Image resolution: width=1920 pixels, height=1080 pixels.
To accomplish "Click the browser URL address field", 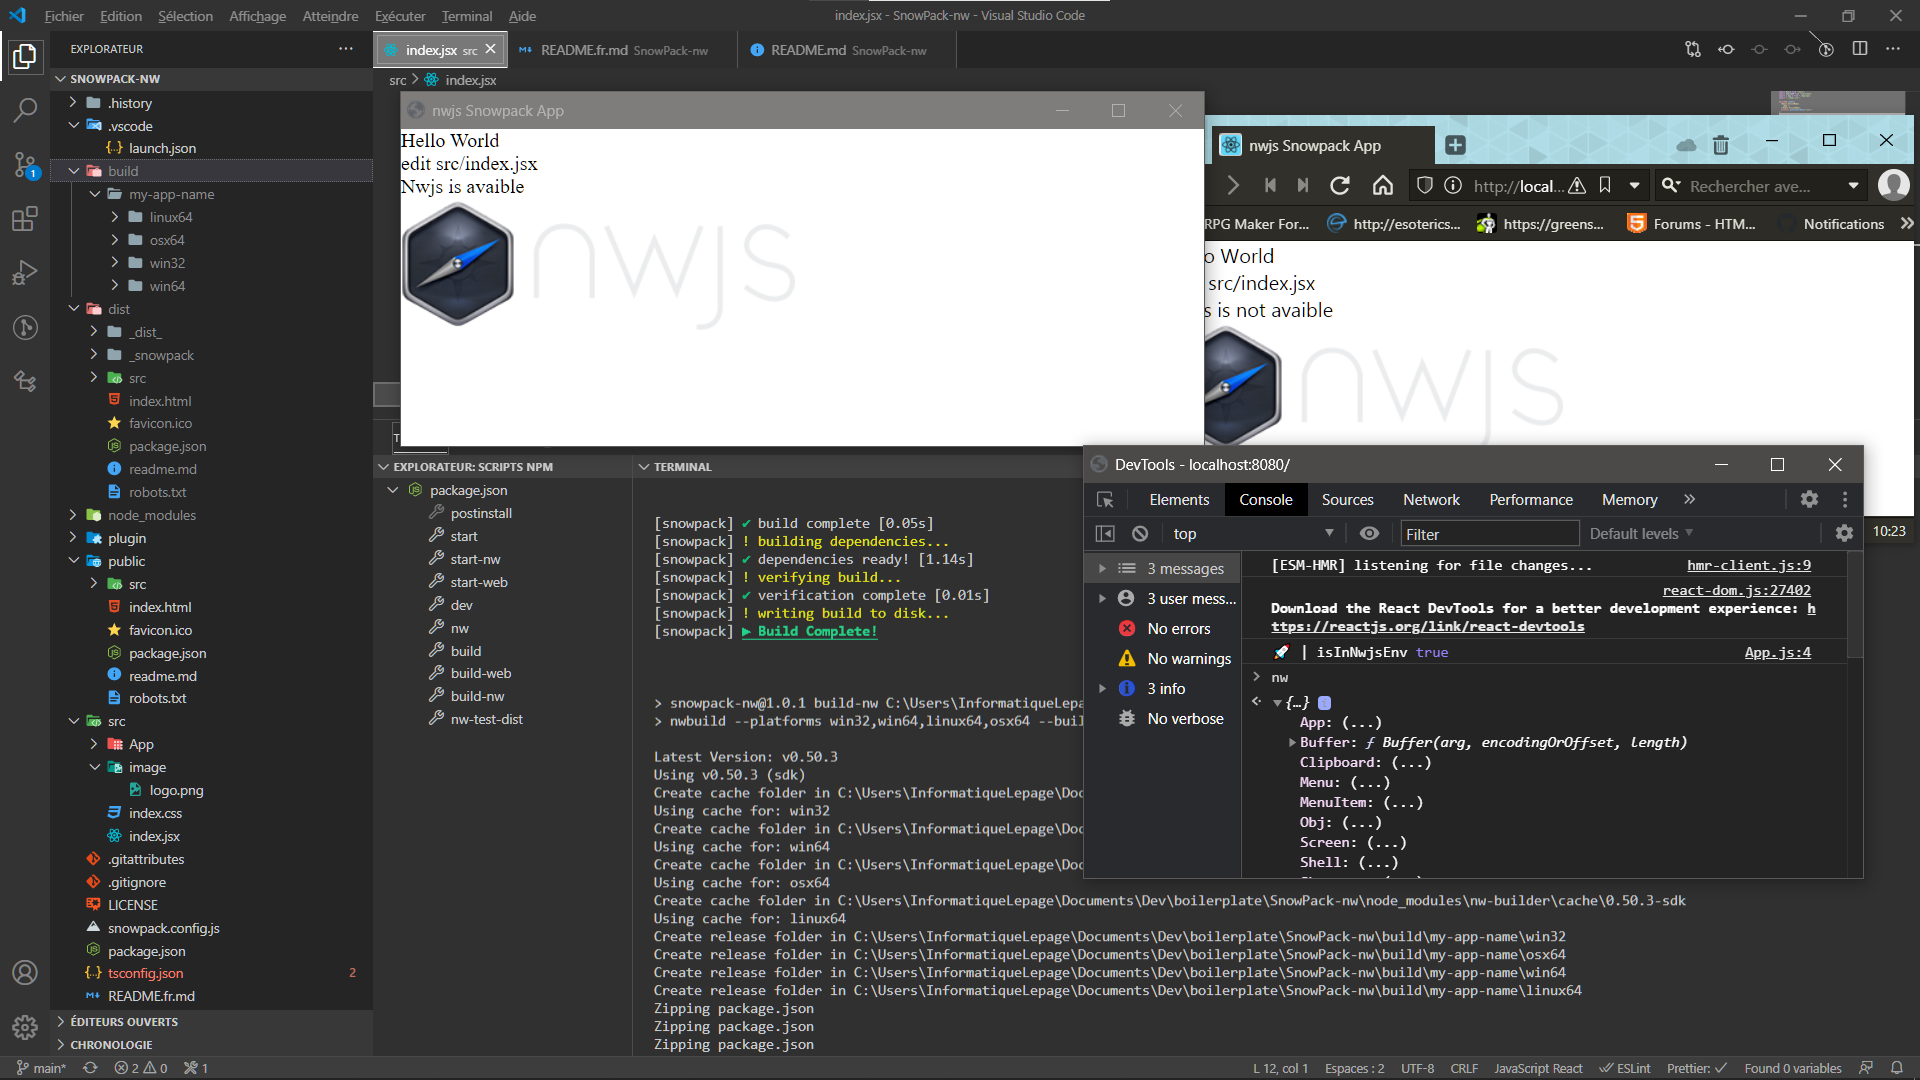I will [1518, 186].
